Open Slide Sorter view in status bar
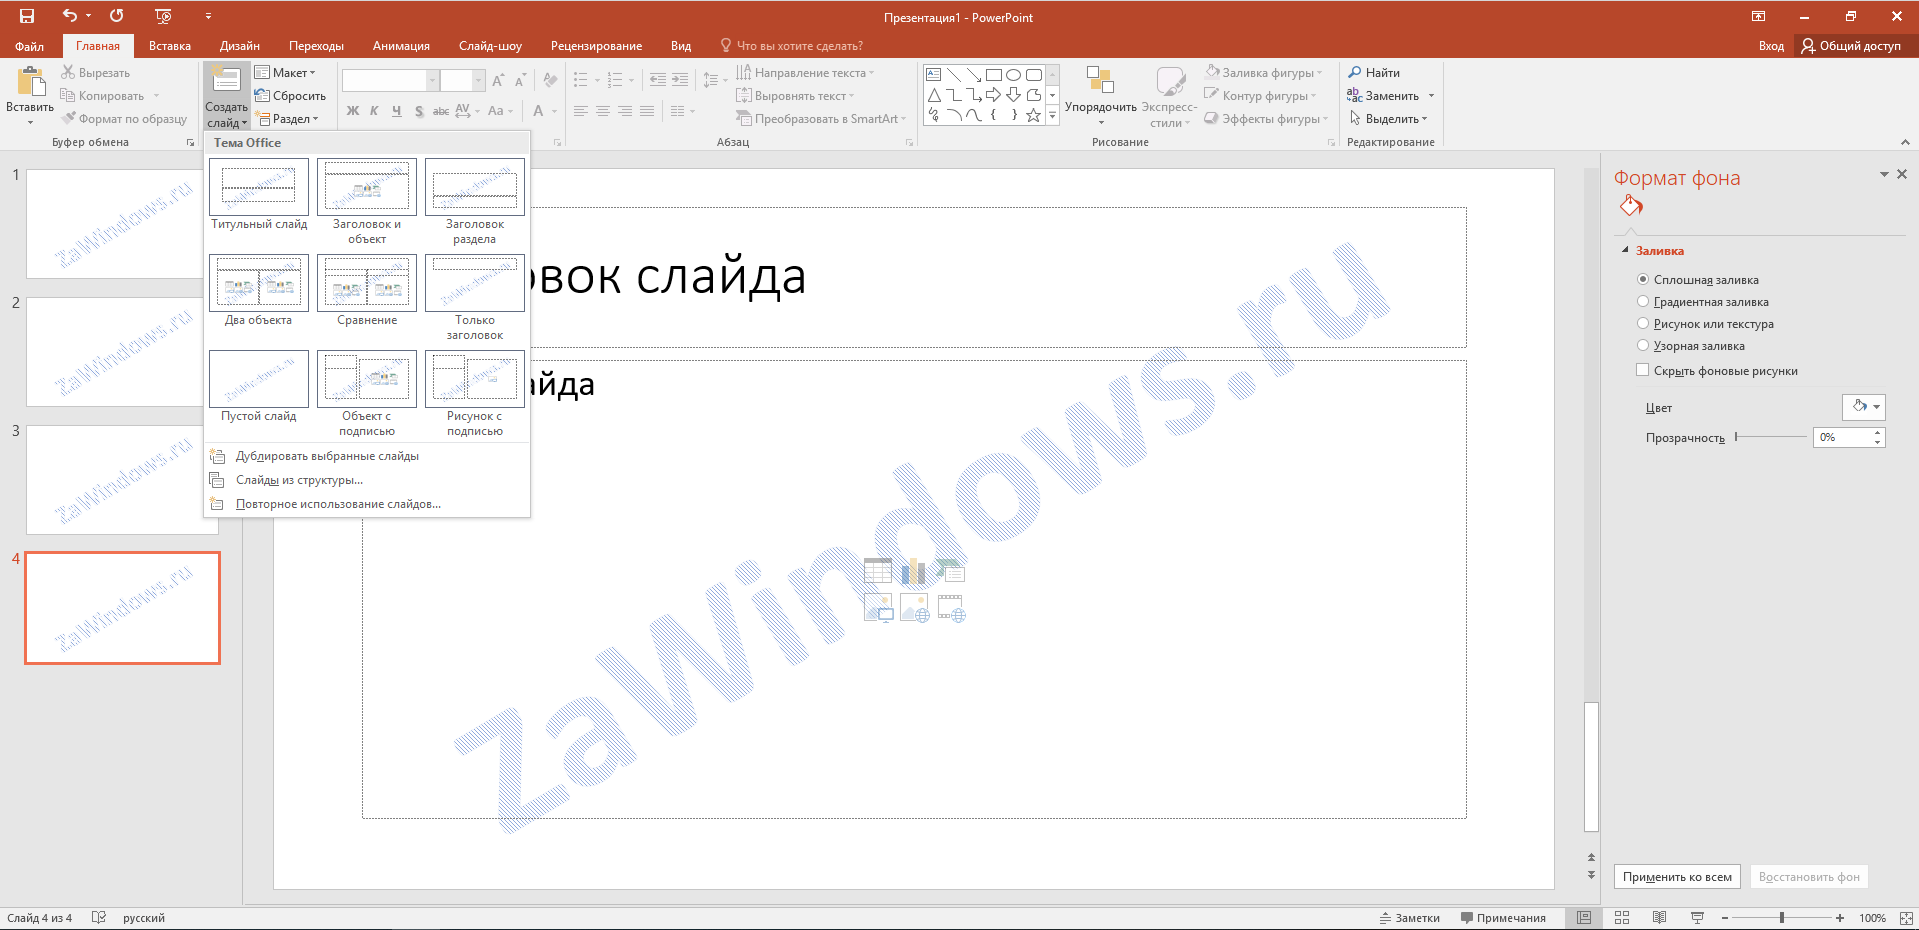This screenshot has width=1919, height=930. pyautogui.click(x=1622, y=918)
